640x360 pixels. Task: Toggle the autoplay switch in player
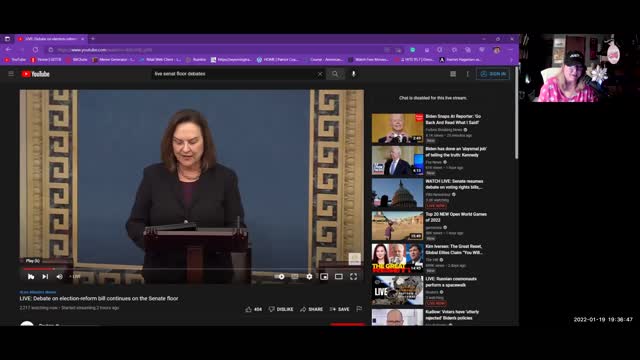(x=280, y=277)
